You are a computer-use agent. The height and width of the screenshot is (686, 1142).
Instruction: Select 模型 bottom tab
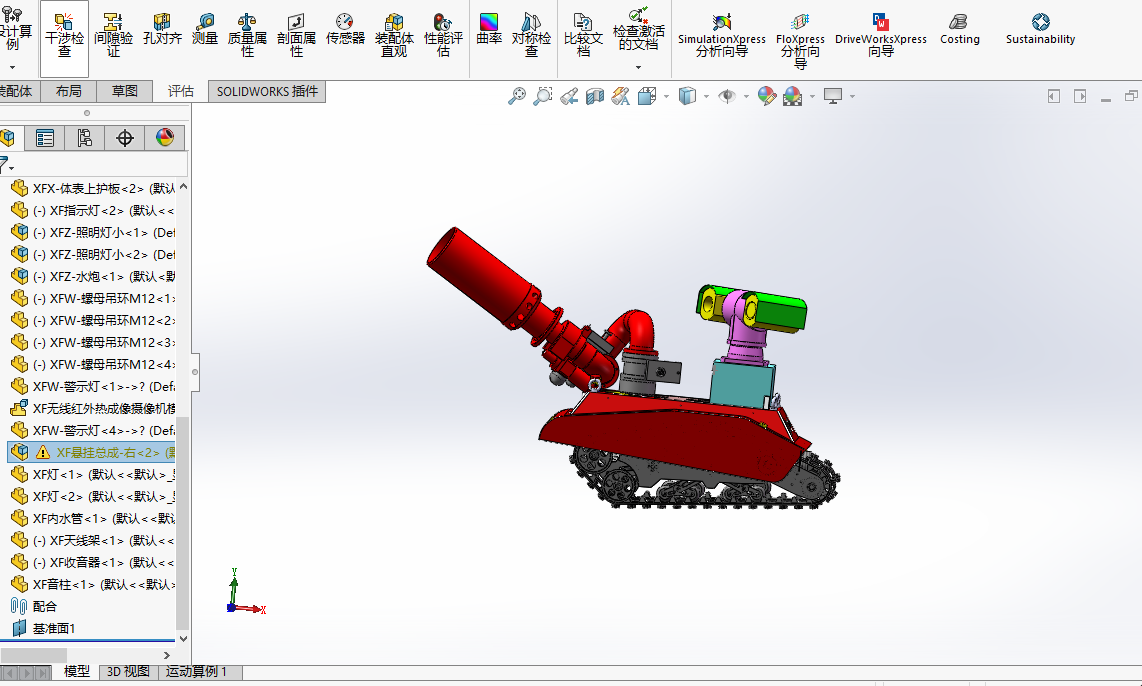pyautogui.click(x=76, y=671)
